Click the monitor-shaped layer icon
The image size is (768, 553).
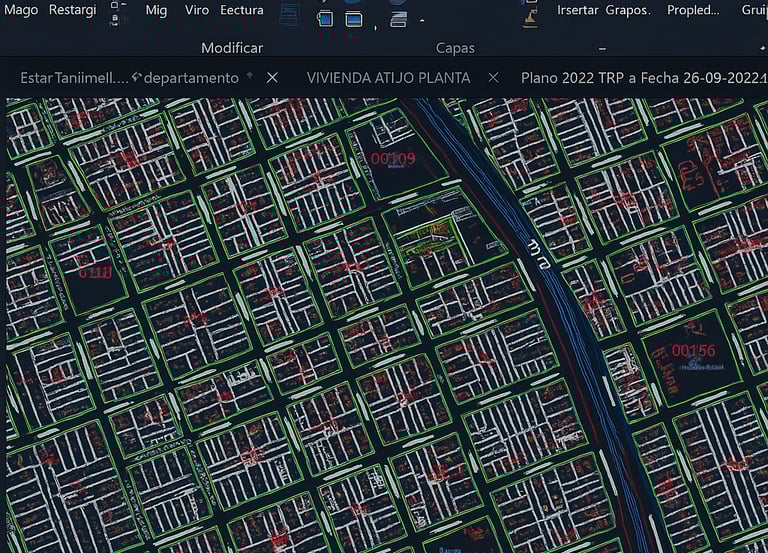tap(354, 20)
